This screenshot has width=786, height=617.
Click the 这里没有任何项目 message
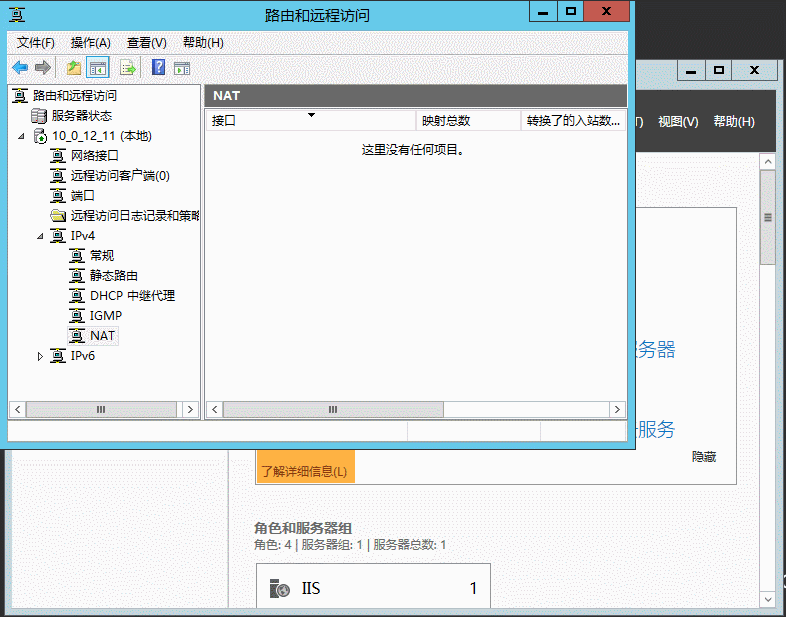pyautogui.click(x=413, y=150)
